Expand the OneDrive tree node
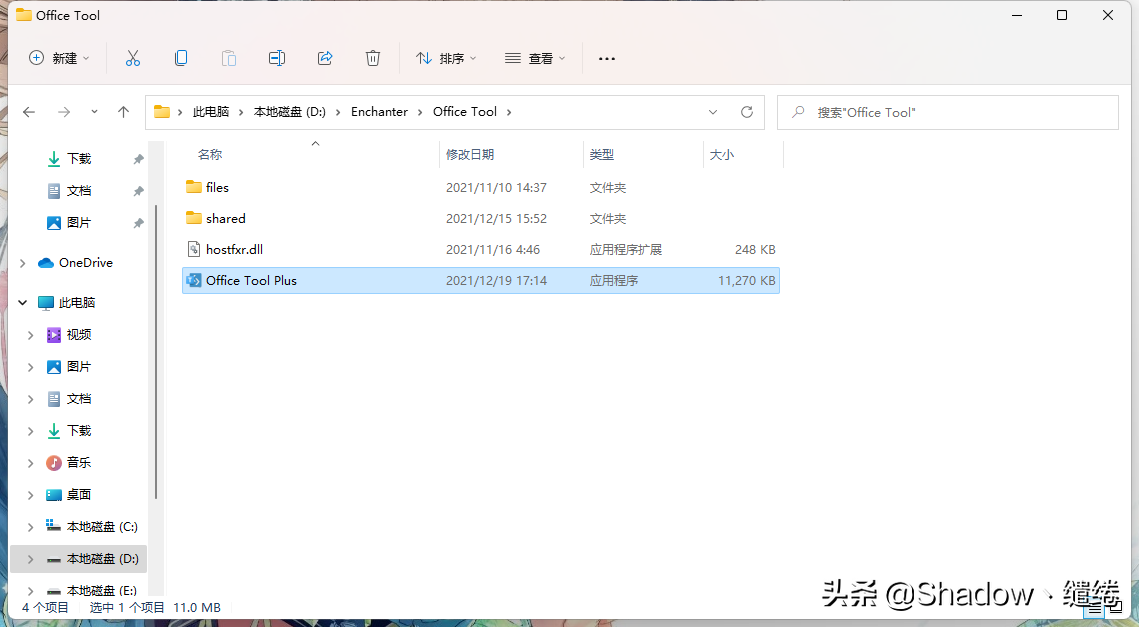The image size is (1139, 627). [23, 263]
